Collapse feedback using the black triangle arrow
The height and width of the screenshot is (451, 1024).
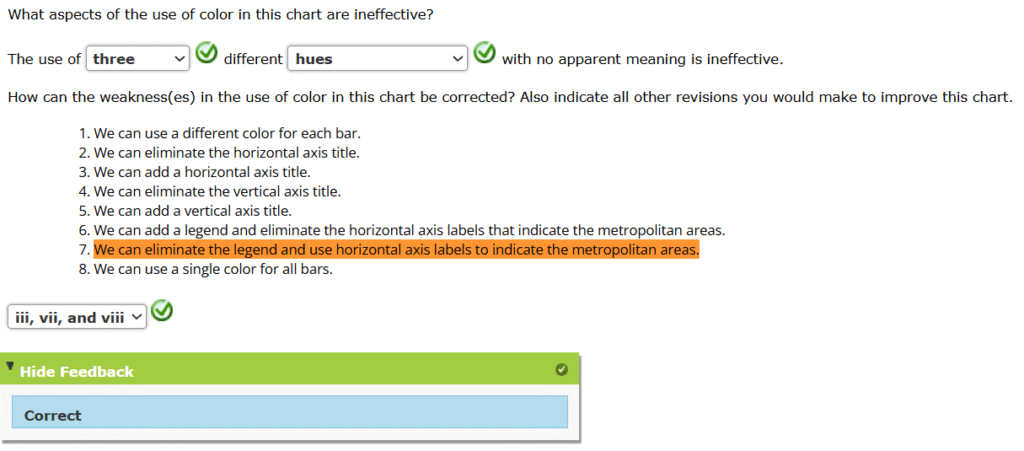pyautogui.click(x=10, y=367)
